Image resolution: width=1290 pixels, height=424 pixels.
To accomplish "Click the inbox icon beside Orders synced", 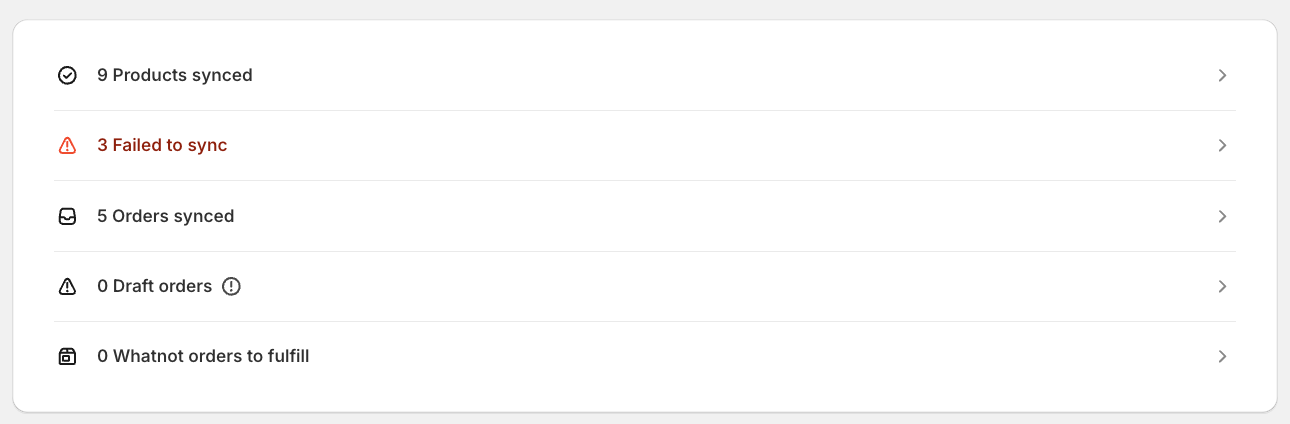I will tap(67, 216).
